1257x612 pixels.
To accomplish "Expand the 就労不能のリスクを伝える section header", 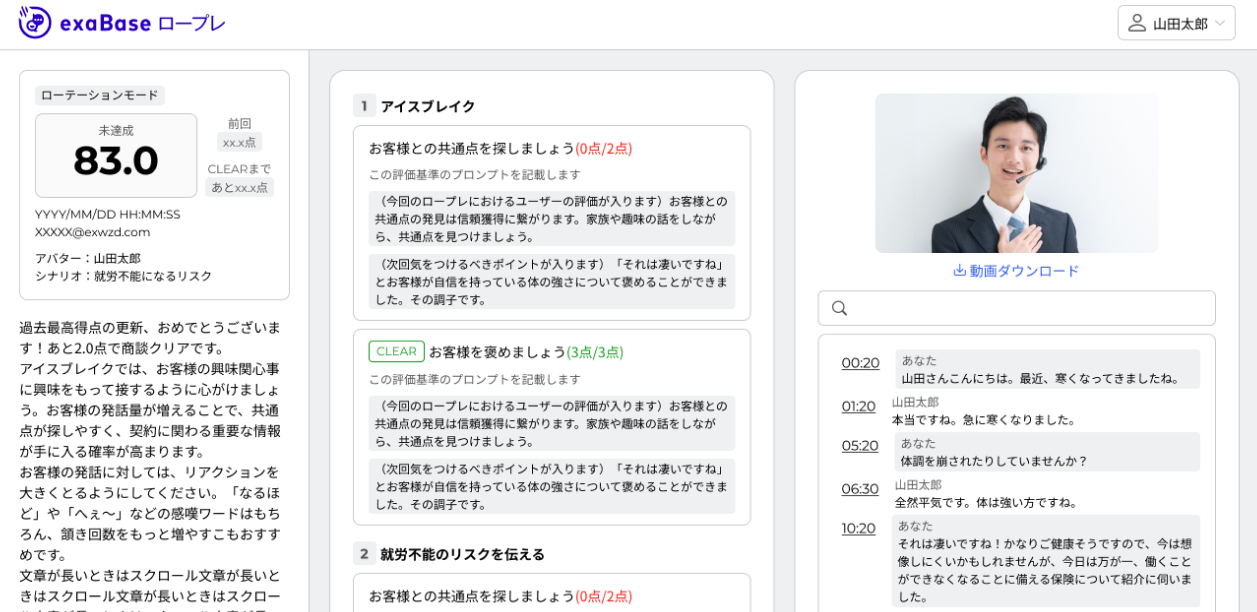I will point(461,553).
